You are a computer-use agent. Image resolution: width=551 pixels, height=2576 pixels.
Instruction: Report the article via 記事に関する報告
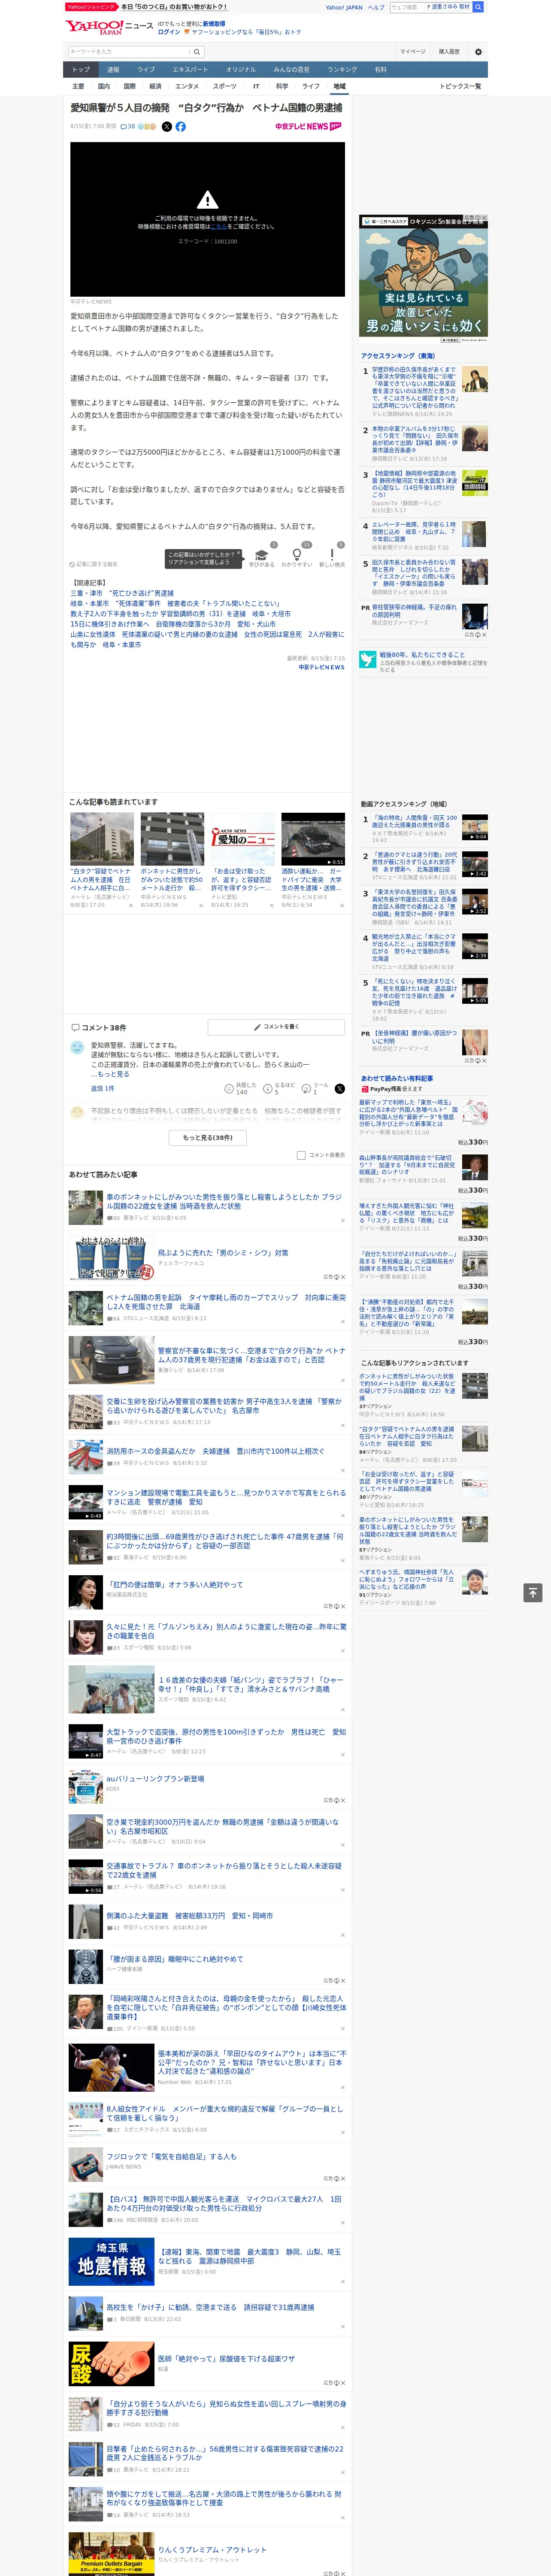point(93,564)
